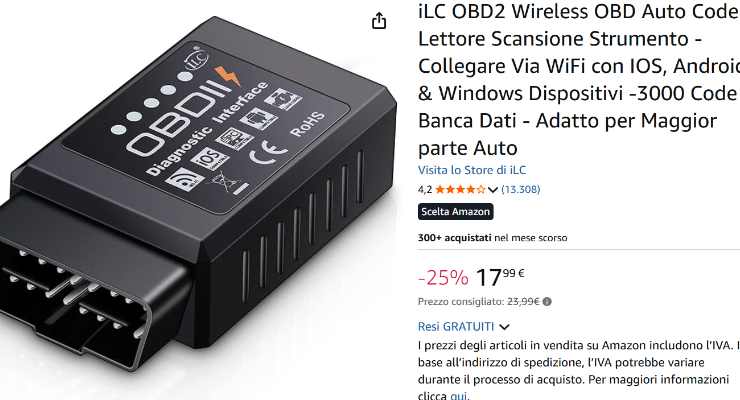Screen dimensions: 740x400
Task: Click the share icon above the product image
Action: pos(379,21)
